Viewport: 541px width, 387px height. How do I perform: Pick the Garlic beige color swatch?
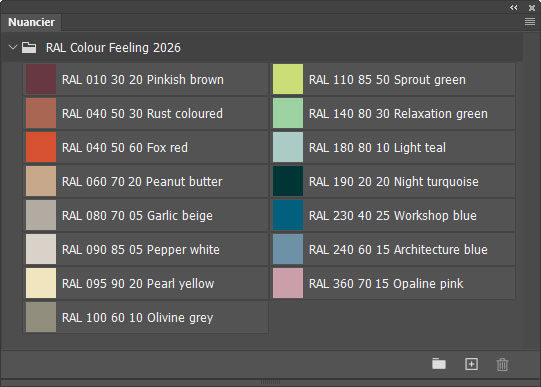41,215
